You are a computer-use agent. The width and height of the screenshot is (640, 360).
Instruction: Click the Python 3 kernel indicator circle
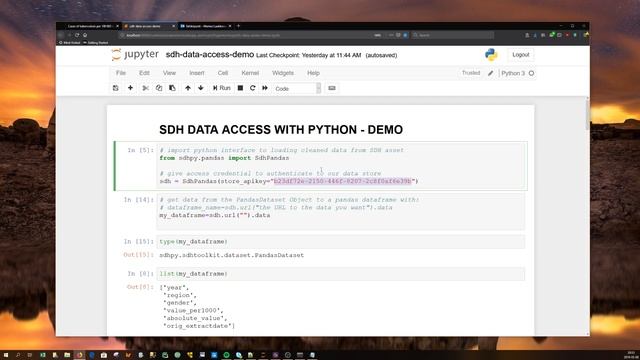coord(531,73)
